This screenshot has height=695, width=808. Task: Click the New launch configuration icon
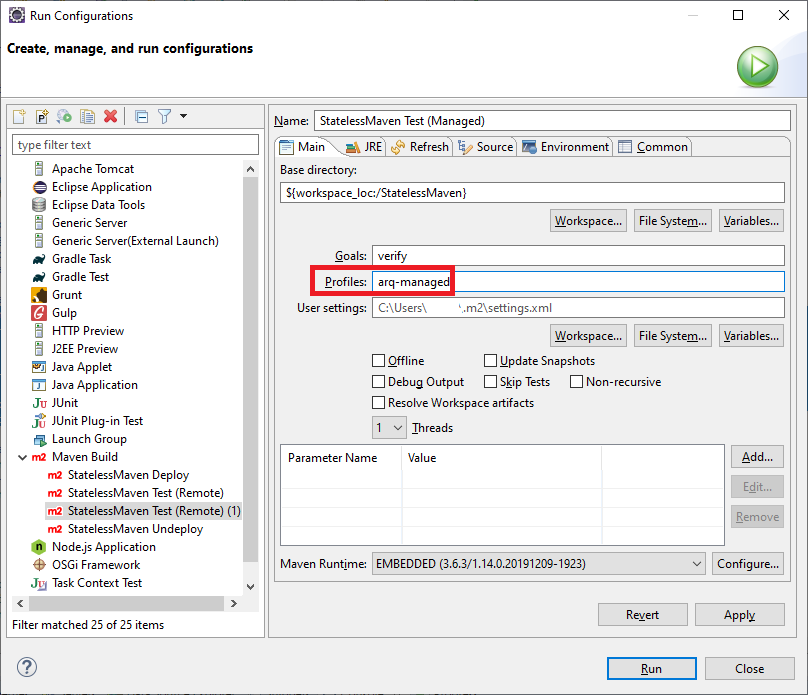coord(19,117)
